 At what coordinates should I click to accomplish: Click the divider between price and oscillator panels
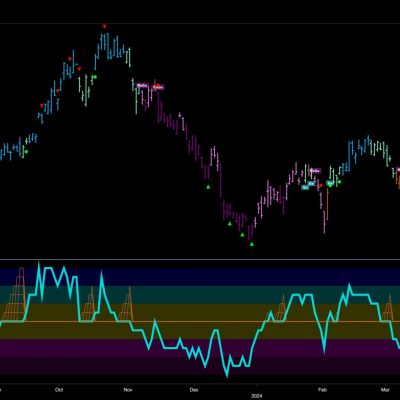point(200,259)
